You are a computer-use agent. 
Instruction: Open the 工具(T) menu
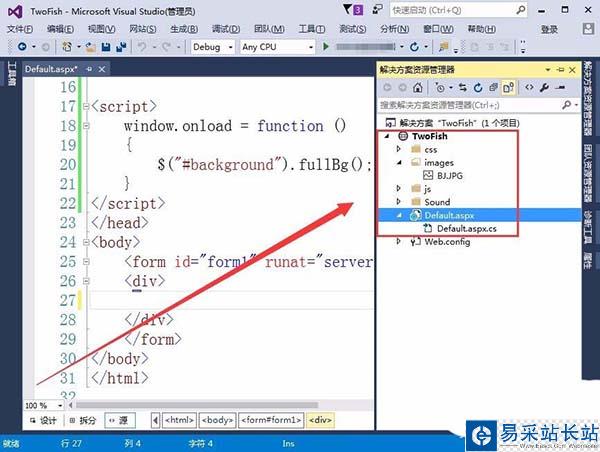[312, 29]
